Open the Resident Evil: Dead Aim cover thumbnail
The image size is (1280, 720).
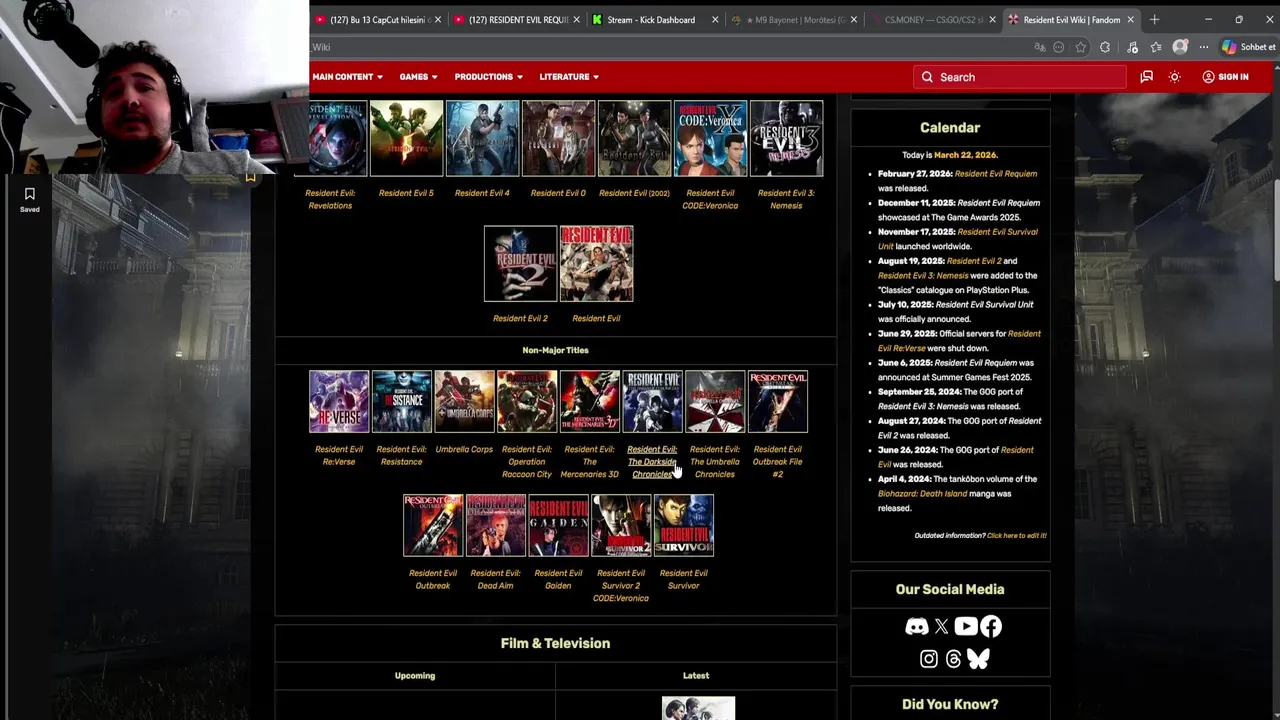click(x=496, y=525)
